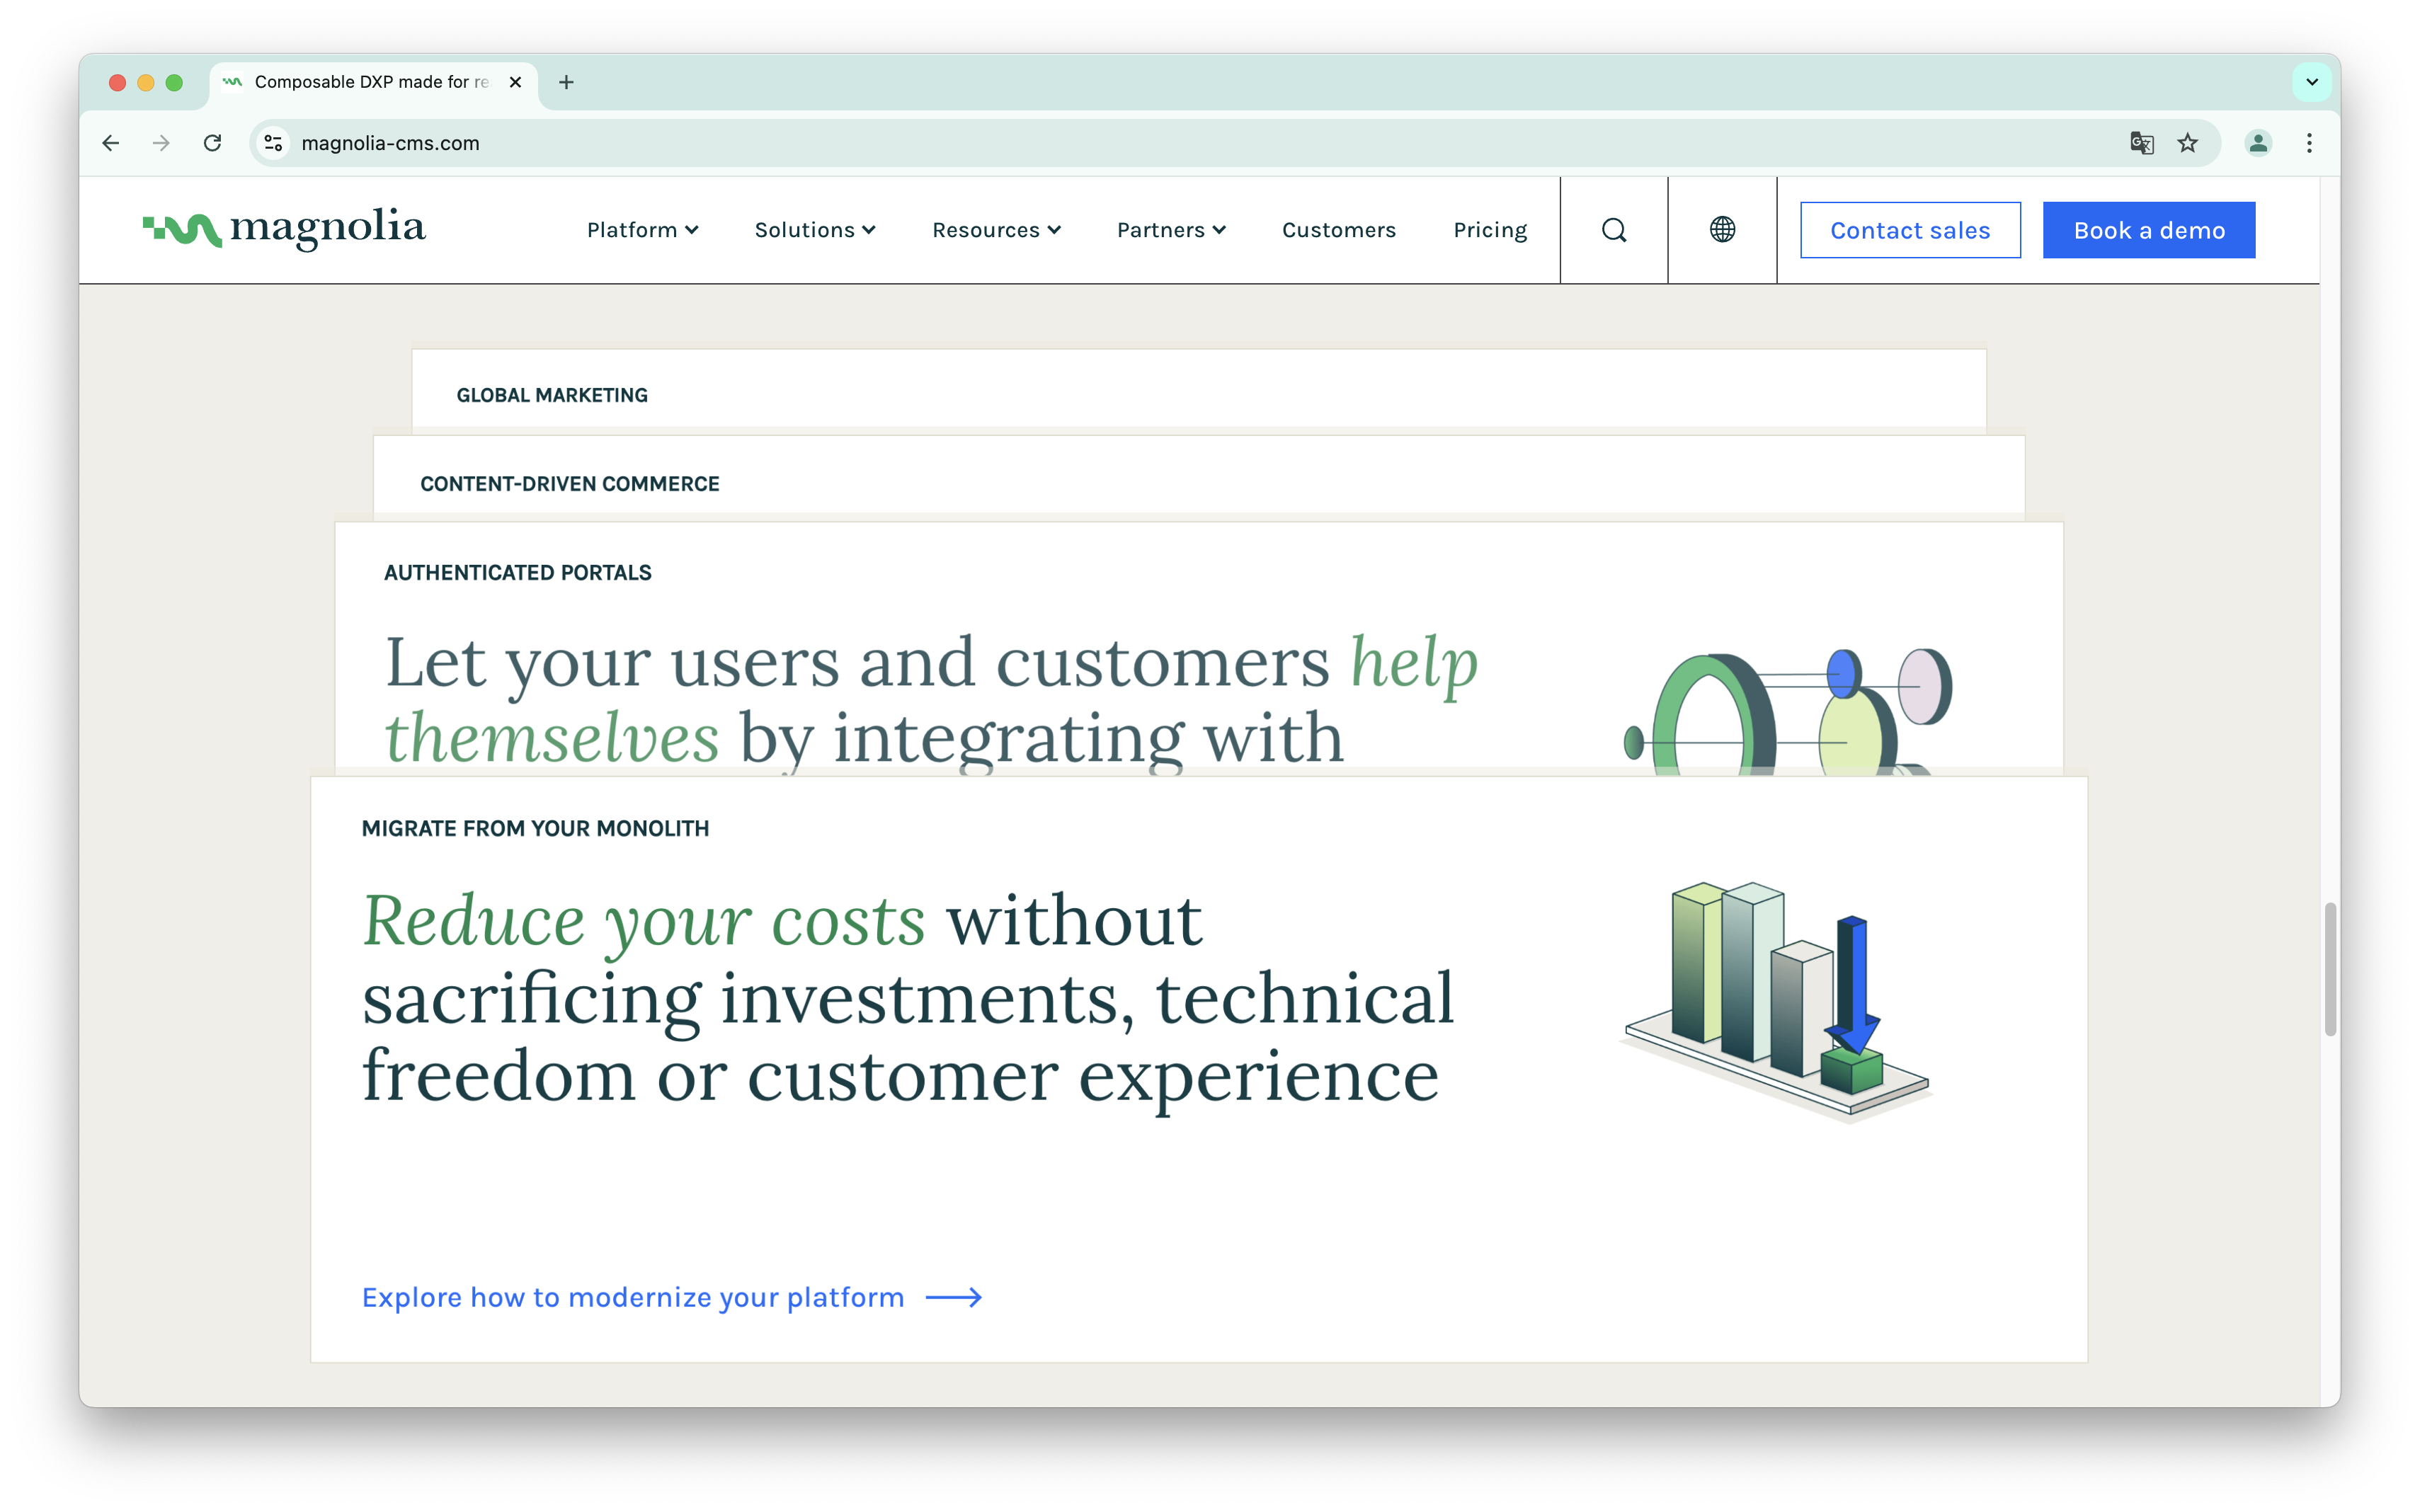The height and width of the screenshot is (1512, 2420).
Task: Click the Book a demo button
Action: coord(2148,230)
